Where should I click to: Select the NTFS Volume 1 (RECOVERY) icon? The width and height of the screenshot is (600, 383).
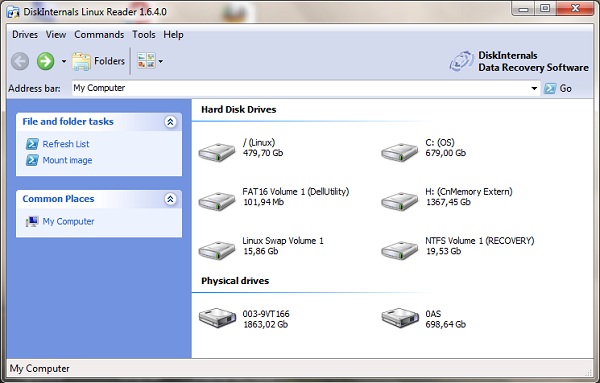399,250
